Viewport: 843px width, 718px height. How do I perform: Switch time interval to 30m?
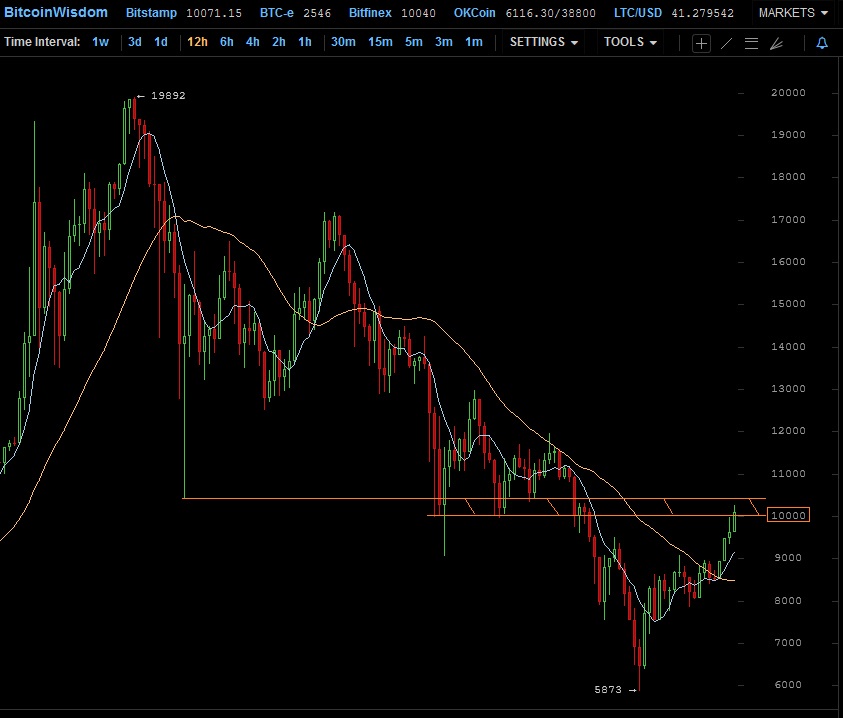coord(343,42)
